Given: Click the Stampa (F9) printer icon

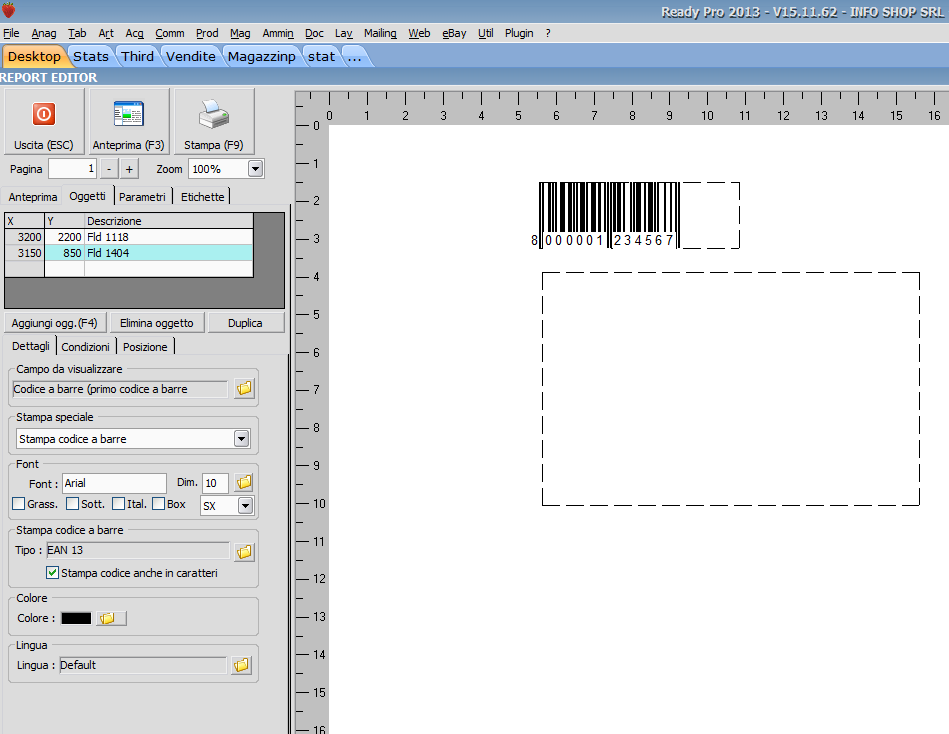Looking at the screenshot, I should (213, 115).
